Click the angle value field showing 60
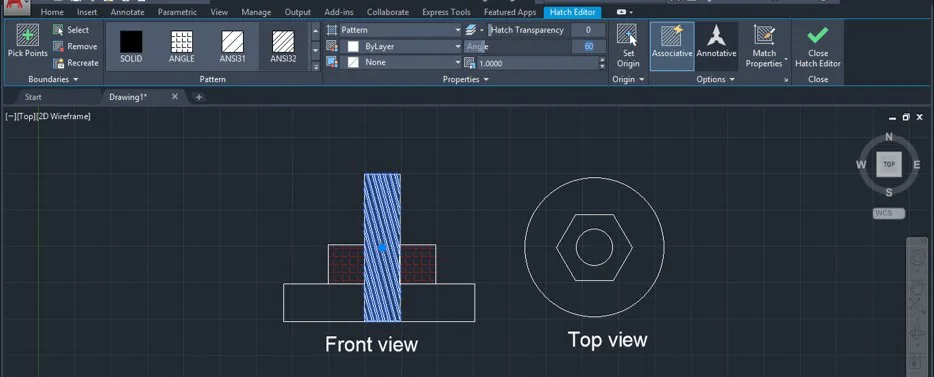This screenshot has height=377, width=934. pos(588,46)
